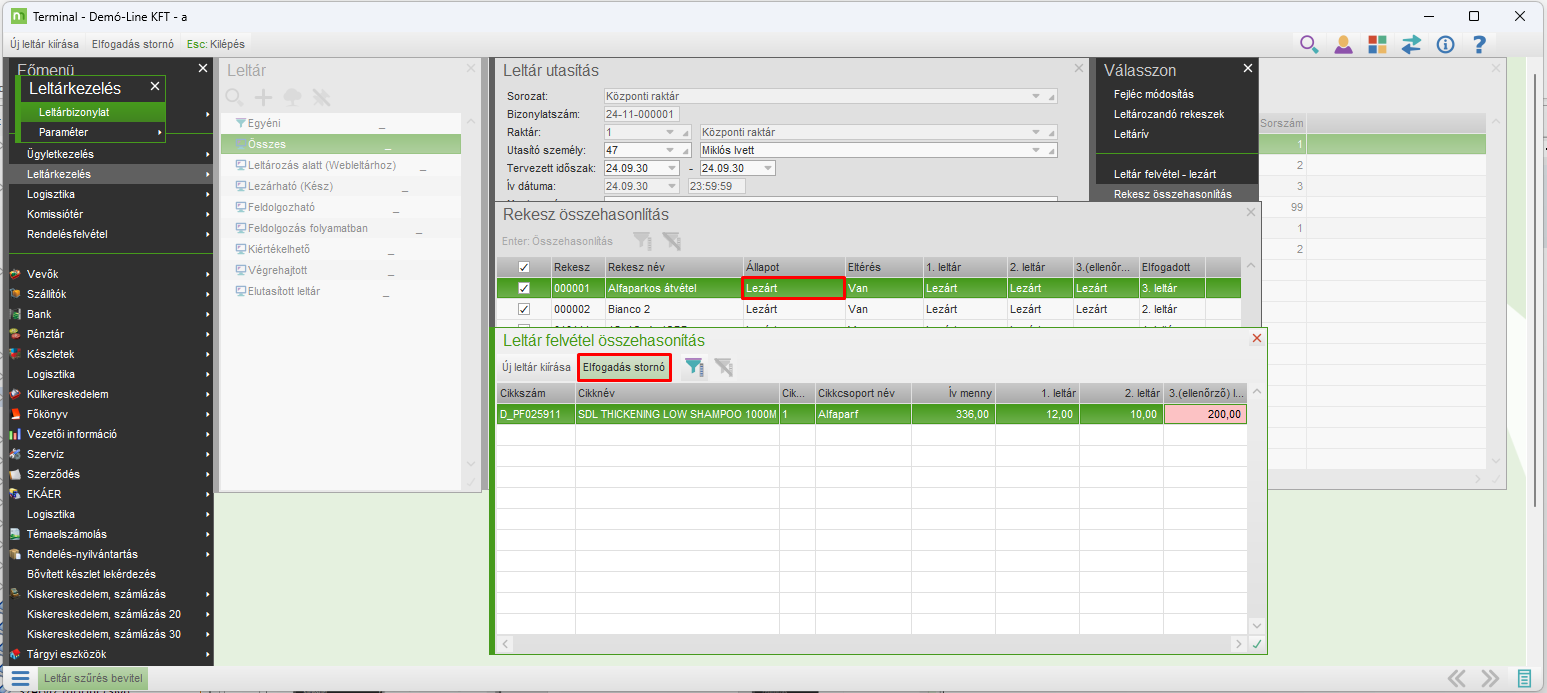This screenshot has width=1547, height=693.
Task: Click the Vevők menu icon
Action: point(15,274)
